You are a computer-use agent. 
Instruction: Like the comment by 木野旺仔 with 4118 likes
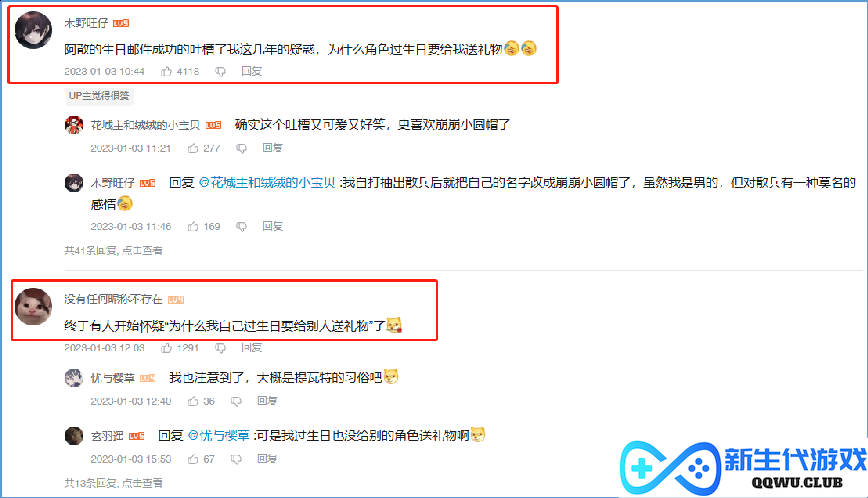click(167, 71)
